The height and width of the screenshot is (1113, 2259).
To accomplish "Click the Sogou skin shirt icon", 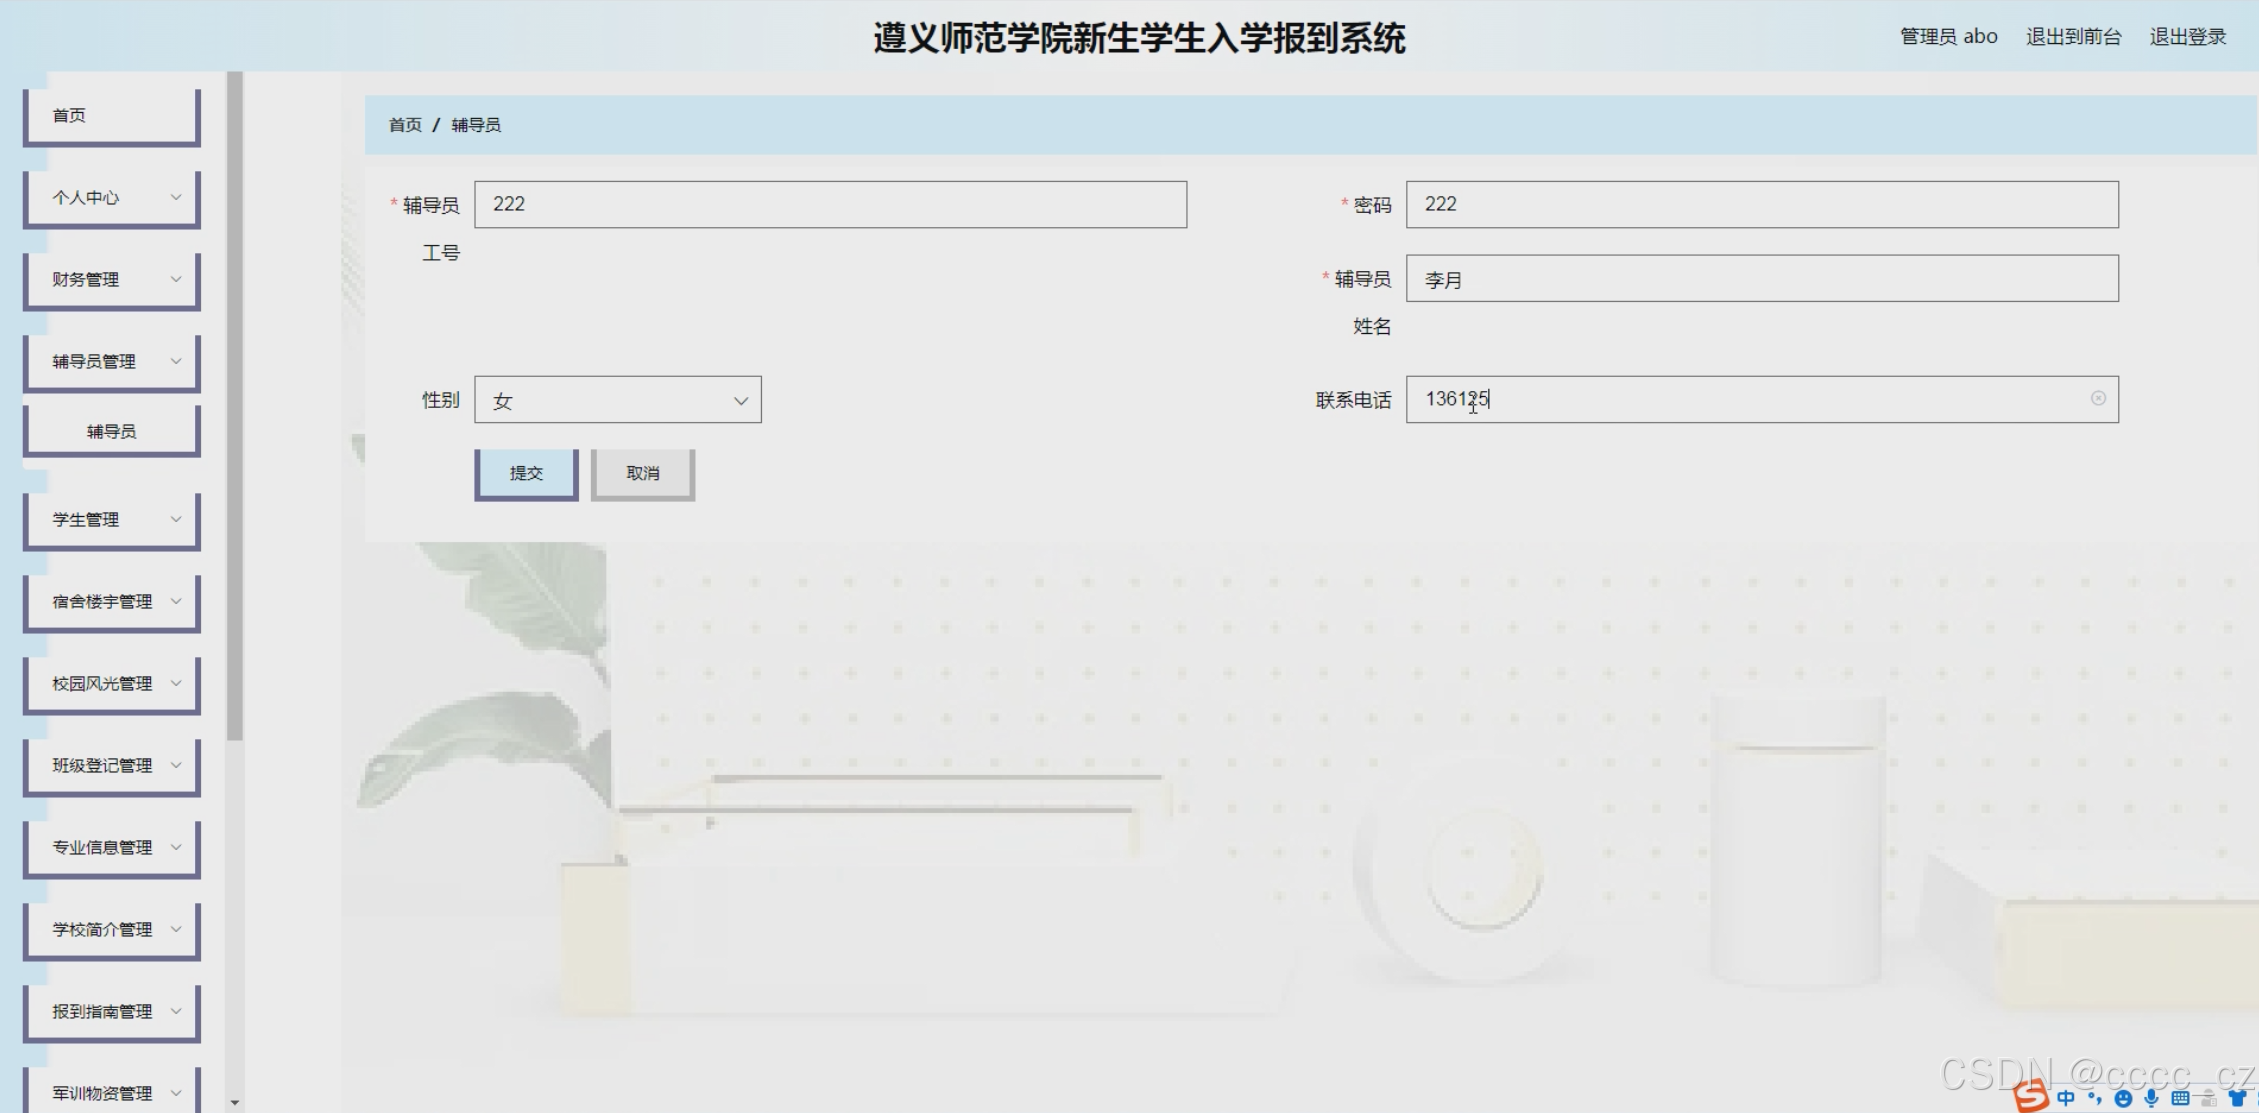I will [2237, 1098].
